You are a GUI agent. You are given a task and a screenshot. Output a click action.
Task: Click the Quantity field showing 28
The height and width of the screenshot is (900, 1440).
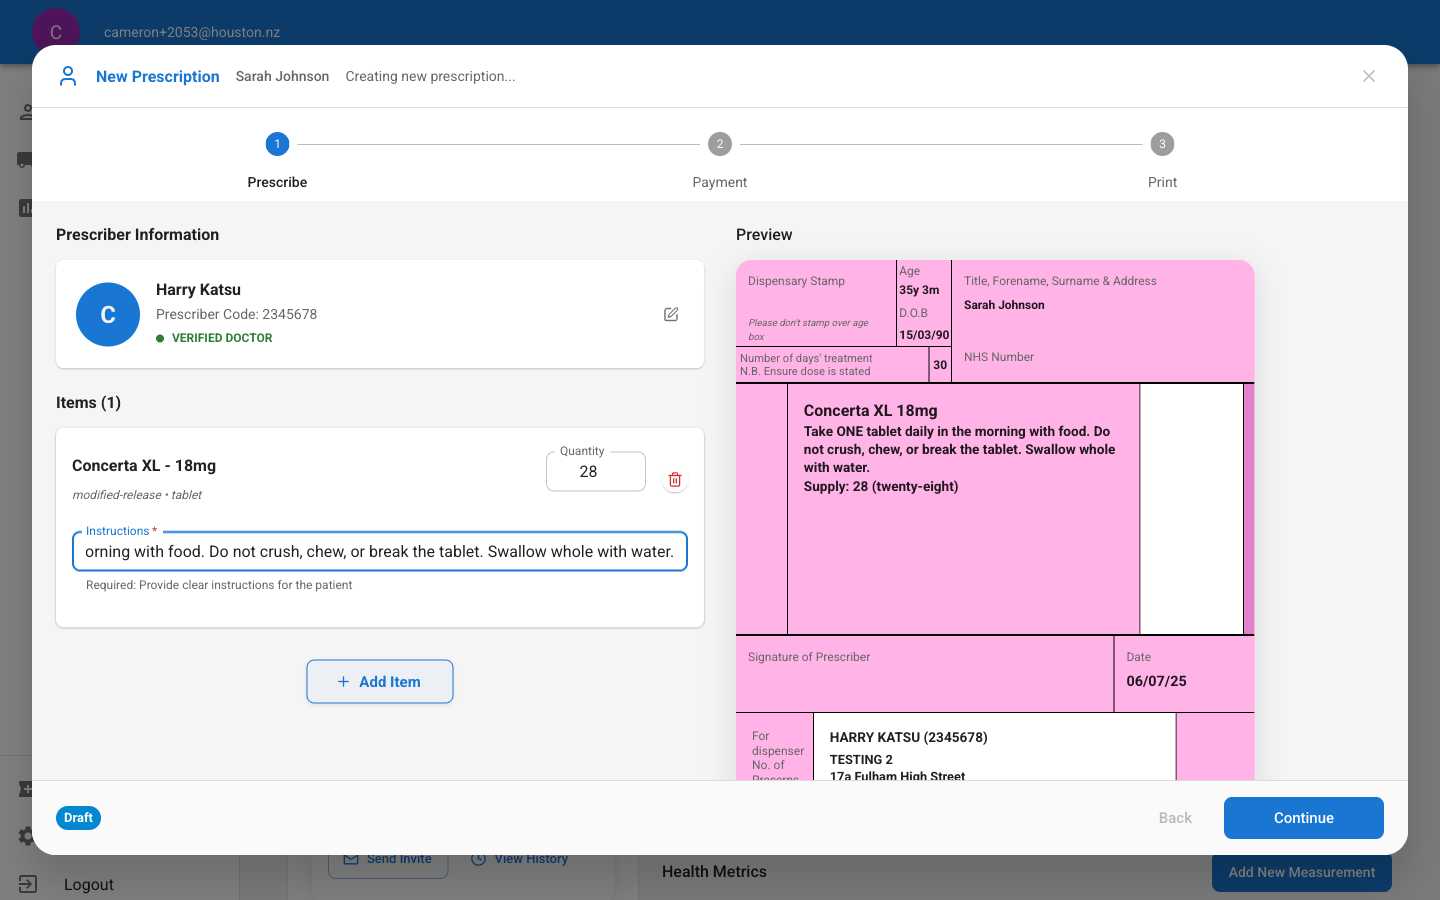pos(596,471)
